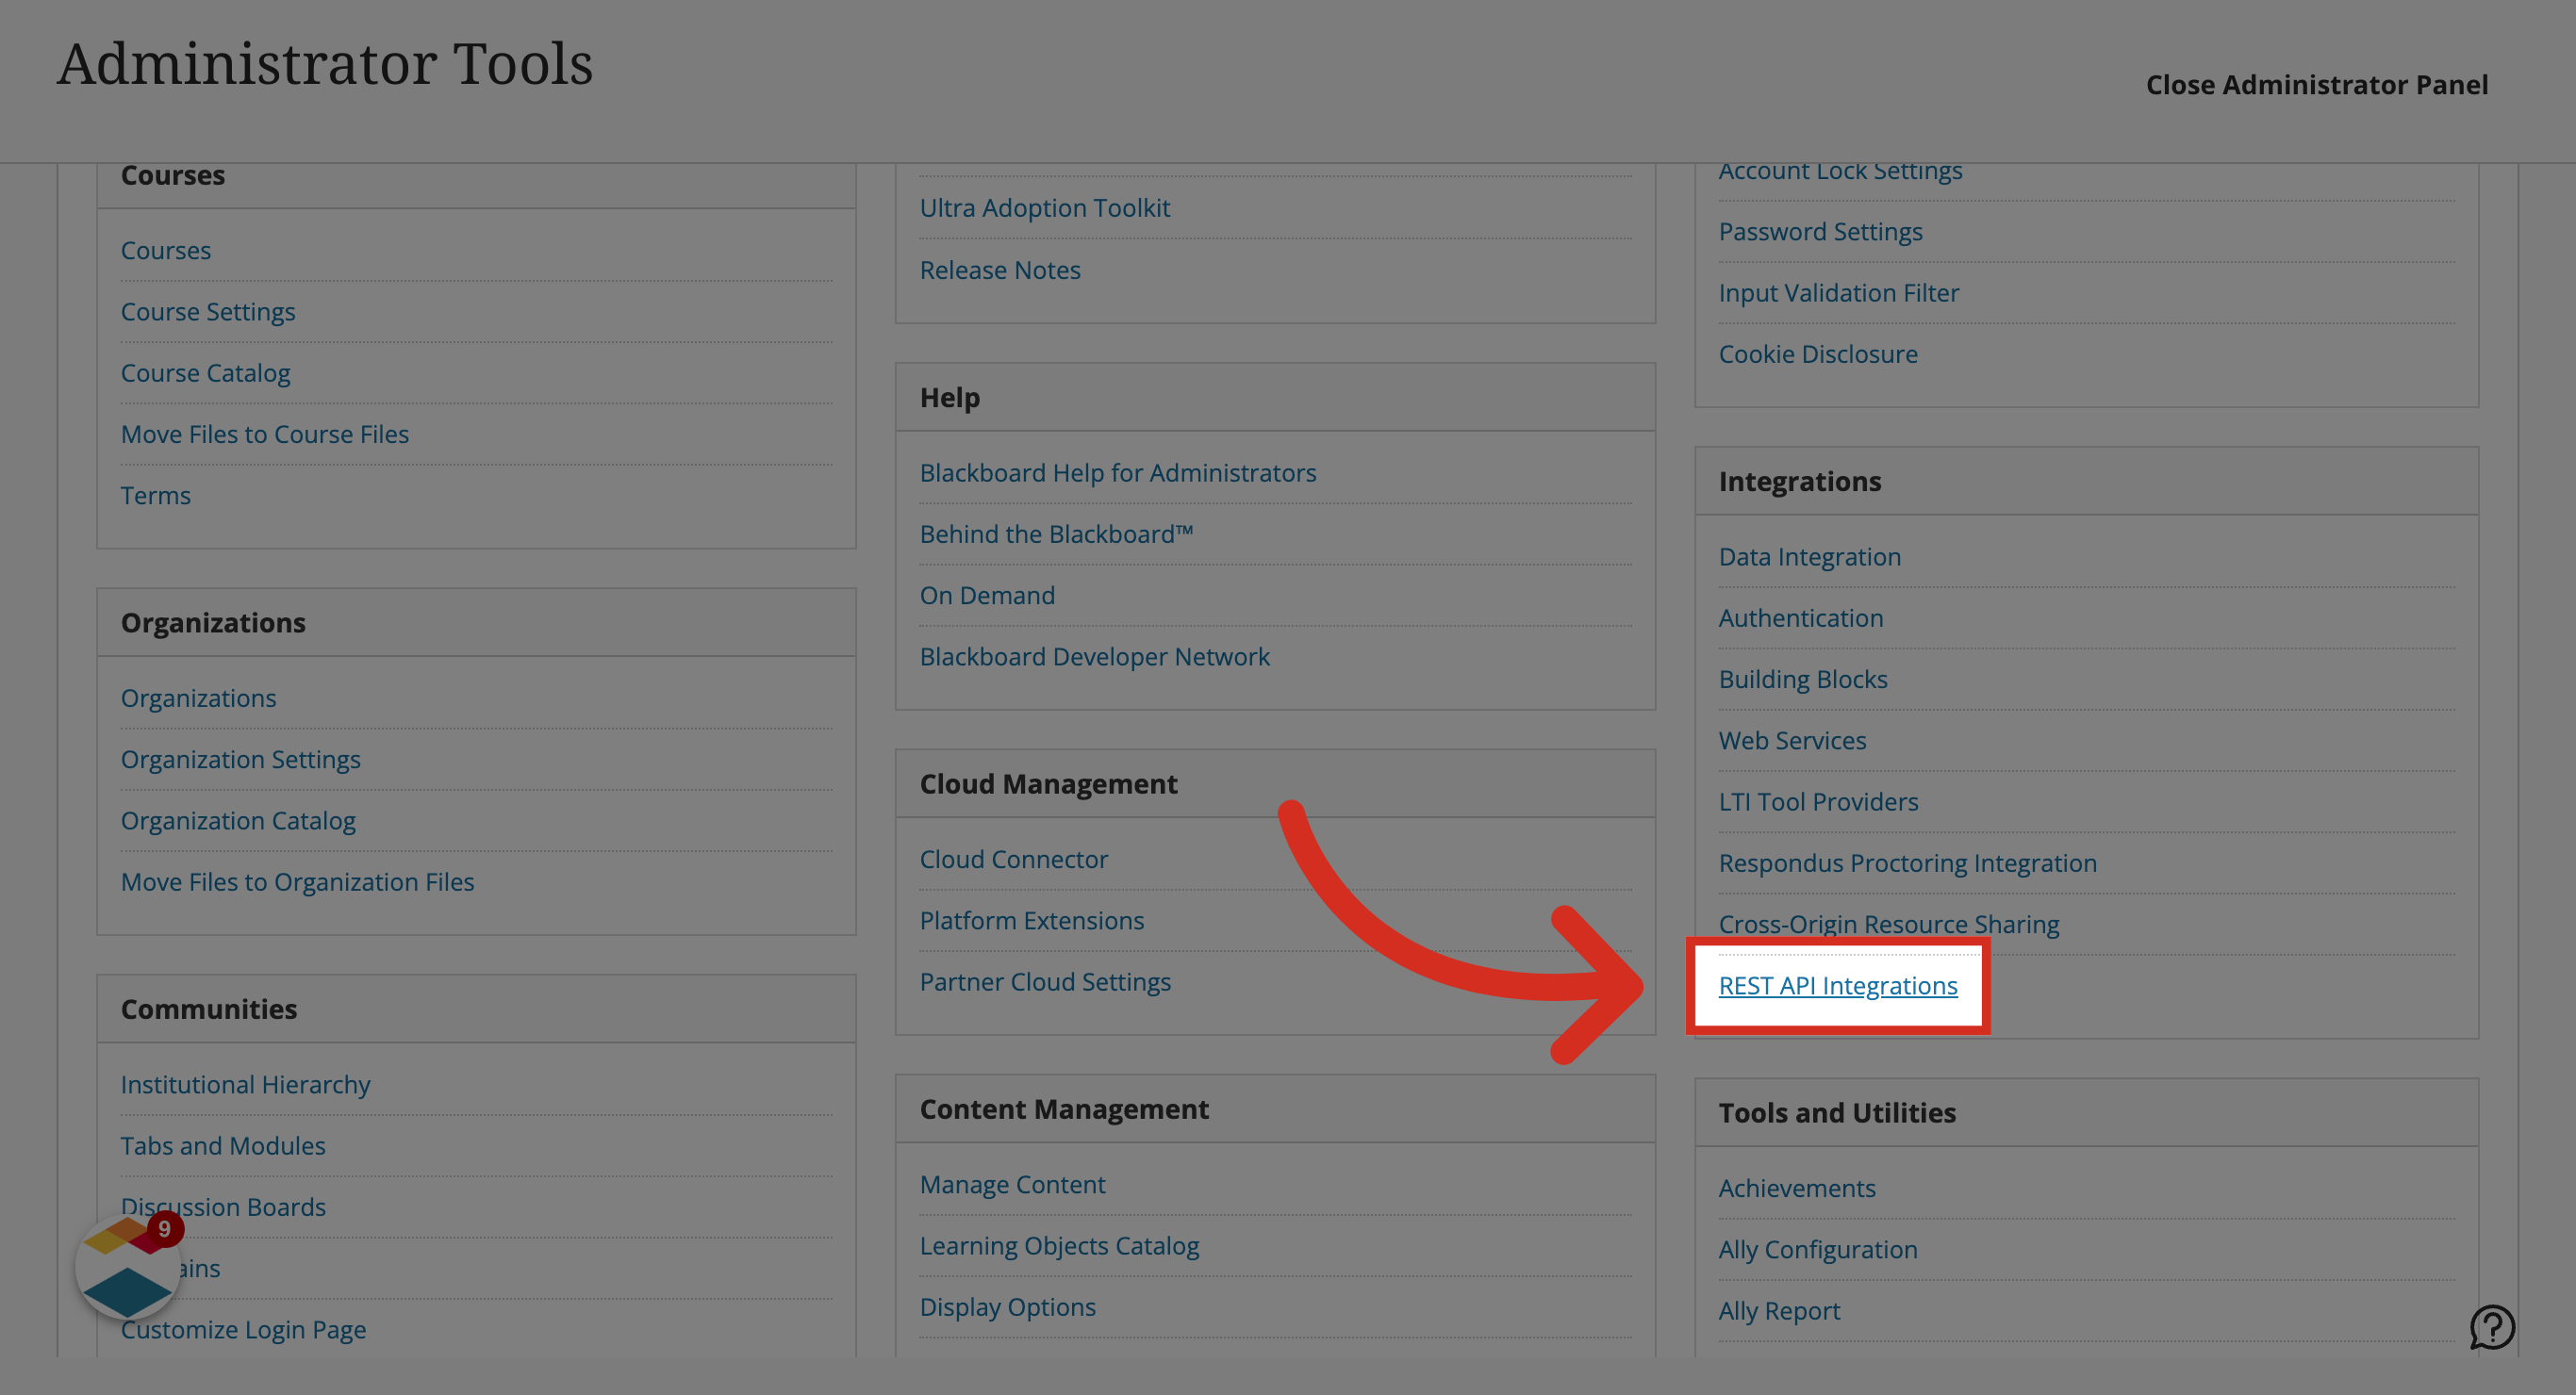Open Input Validation Filter
Image resolution: width=2576 pixels, height=1395 pixels.
[1838, 293]
